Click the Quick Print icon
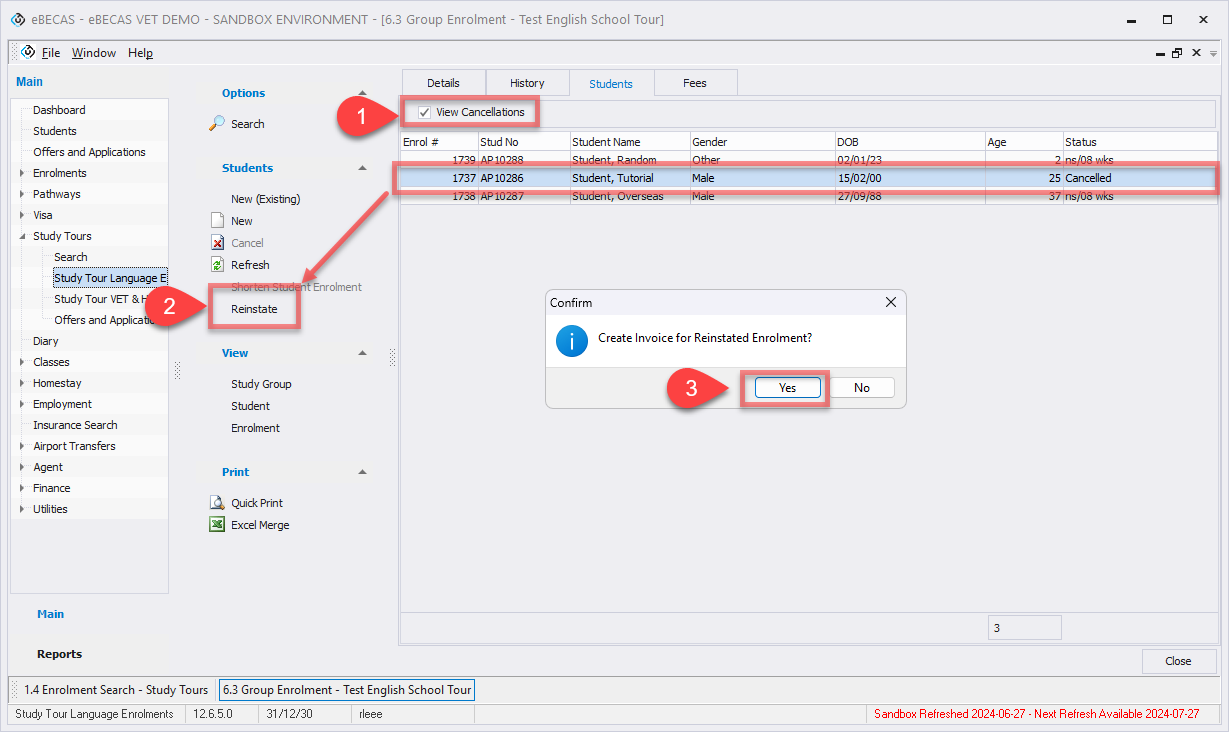This screenshot has height=732, width=1229. pos(217,503)
